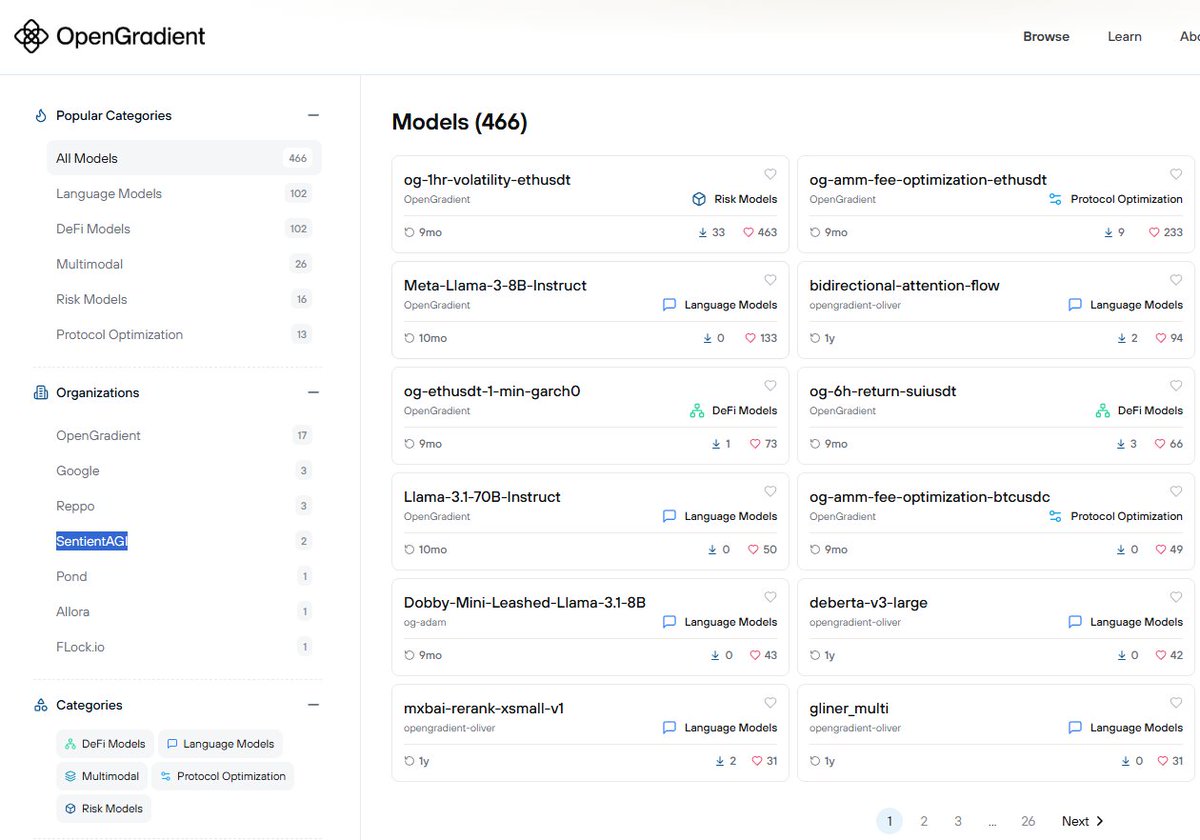The height and width of the screenshot is (840, 1200).
Task: Go to page 2 of models
Action: pos(924,821)
